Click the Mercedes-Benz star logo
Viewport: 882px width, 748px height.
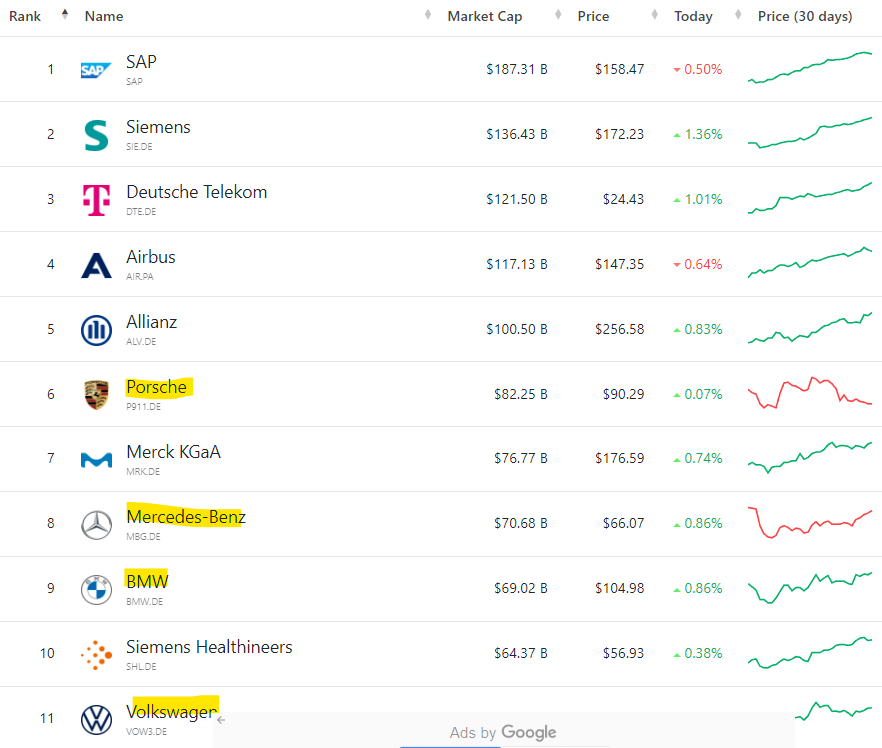(96, 525)
